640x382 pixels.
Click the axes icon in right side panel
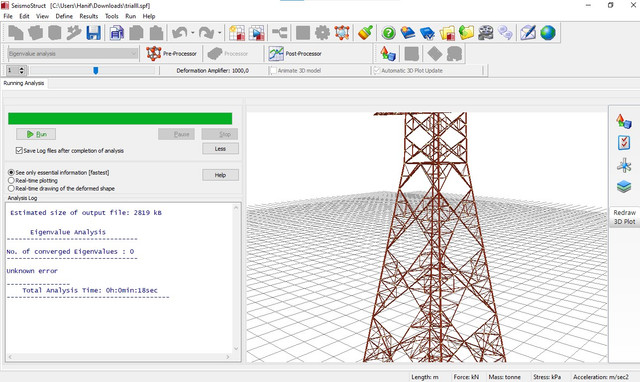coord(624,165)
